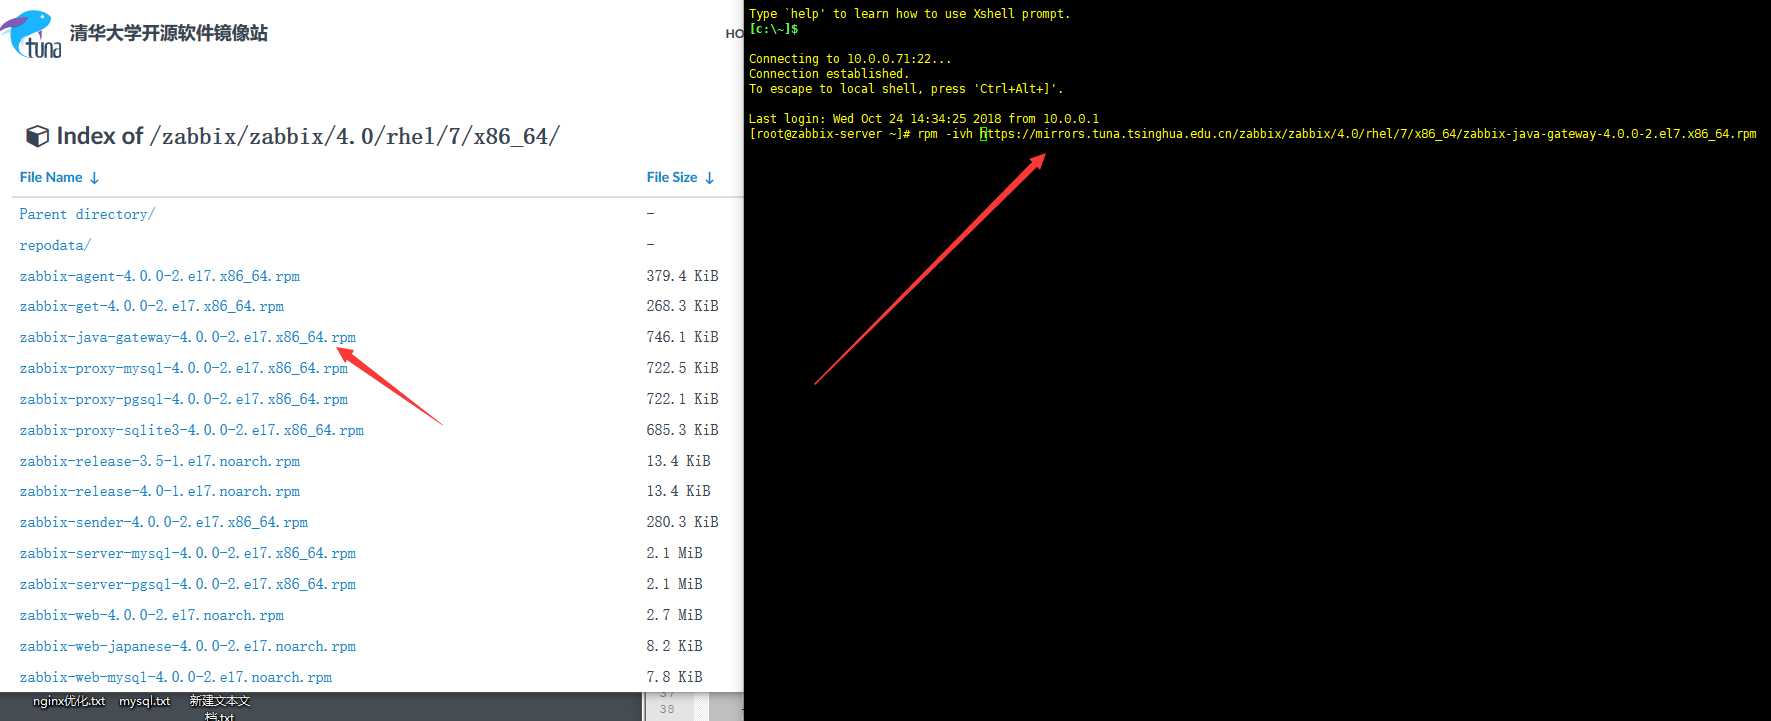The width and height of the screenshot is (1771, 721).
Task: Download zabbix-release-3.5-1.el7.noarch.rpm
Action: coord(160,461)
